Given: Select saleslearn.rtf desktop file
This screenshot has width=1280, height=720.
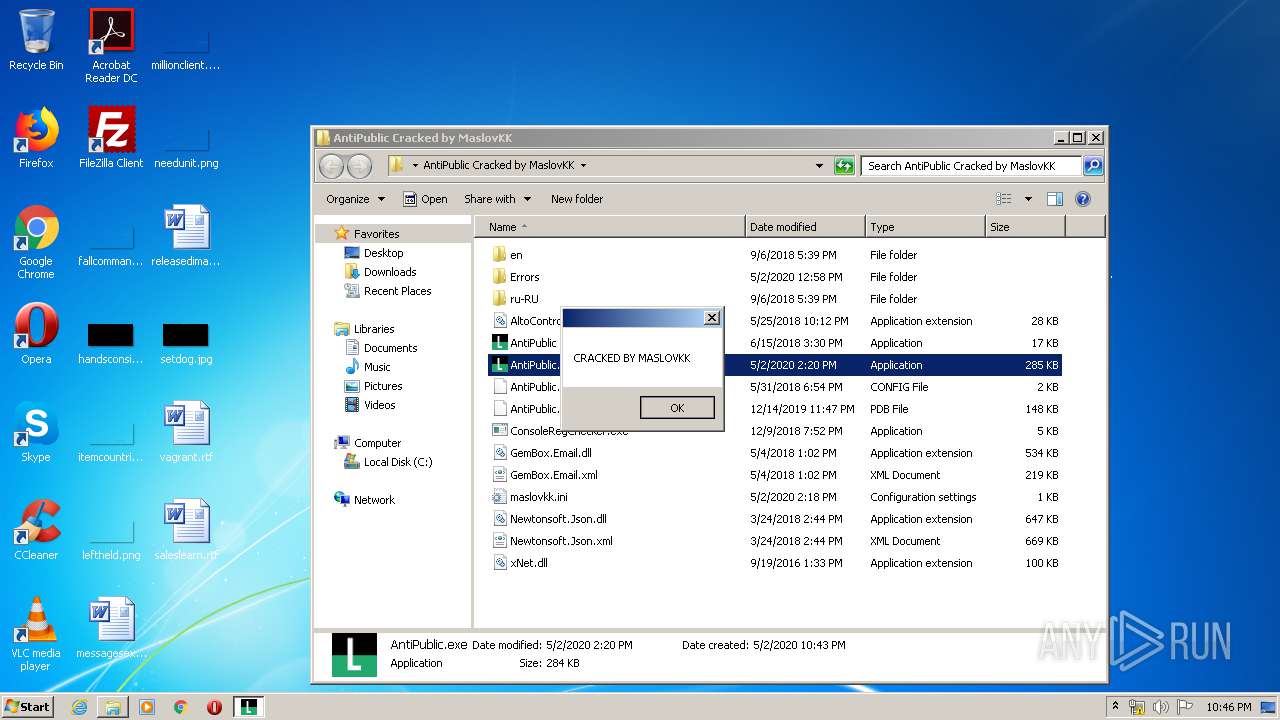Looking at the screenshot, I should 186,529.
